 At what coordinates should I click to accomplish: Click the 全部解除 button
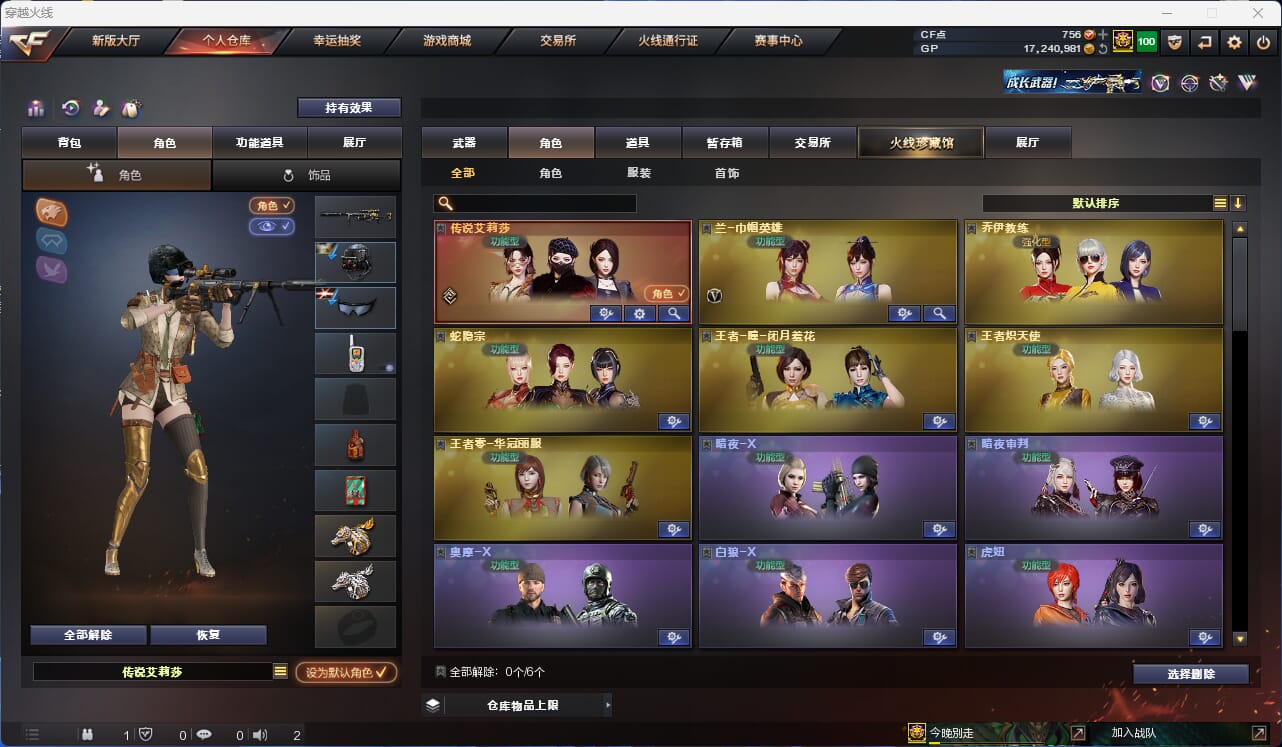pos(88,635)
